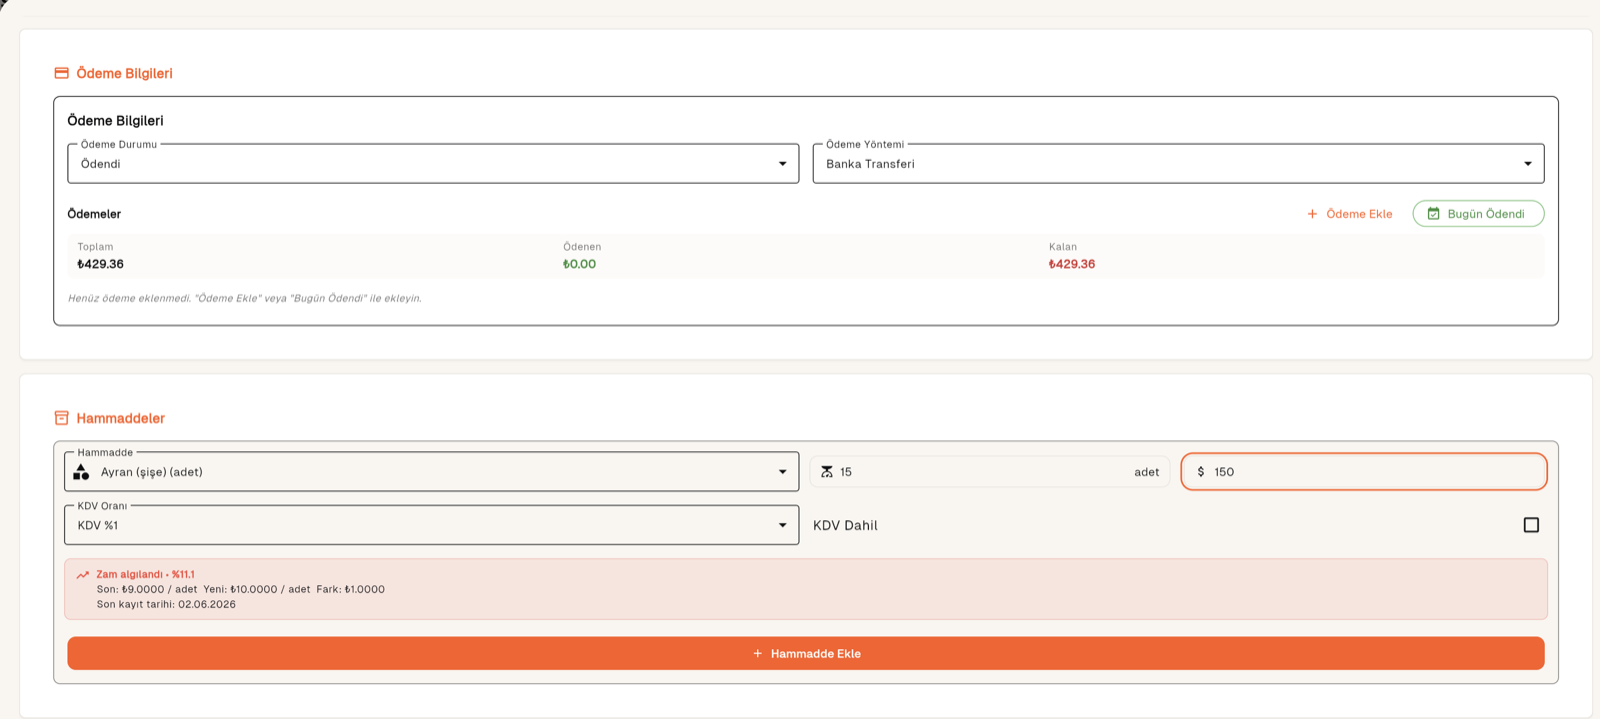Viewport: 1600px width, 719px height.
Task: Focus the price field showing 150
Action: click(x=1364, y=472)
